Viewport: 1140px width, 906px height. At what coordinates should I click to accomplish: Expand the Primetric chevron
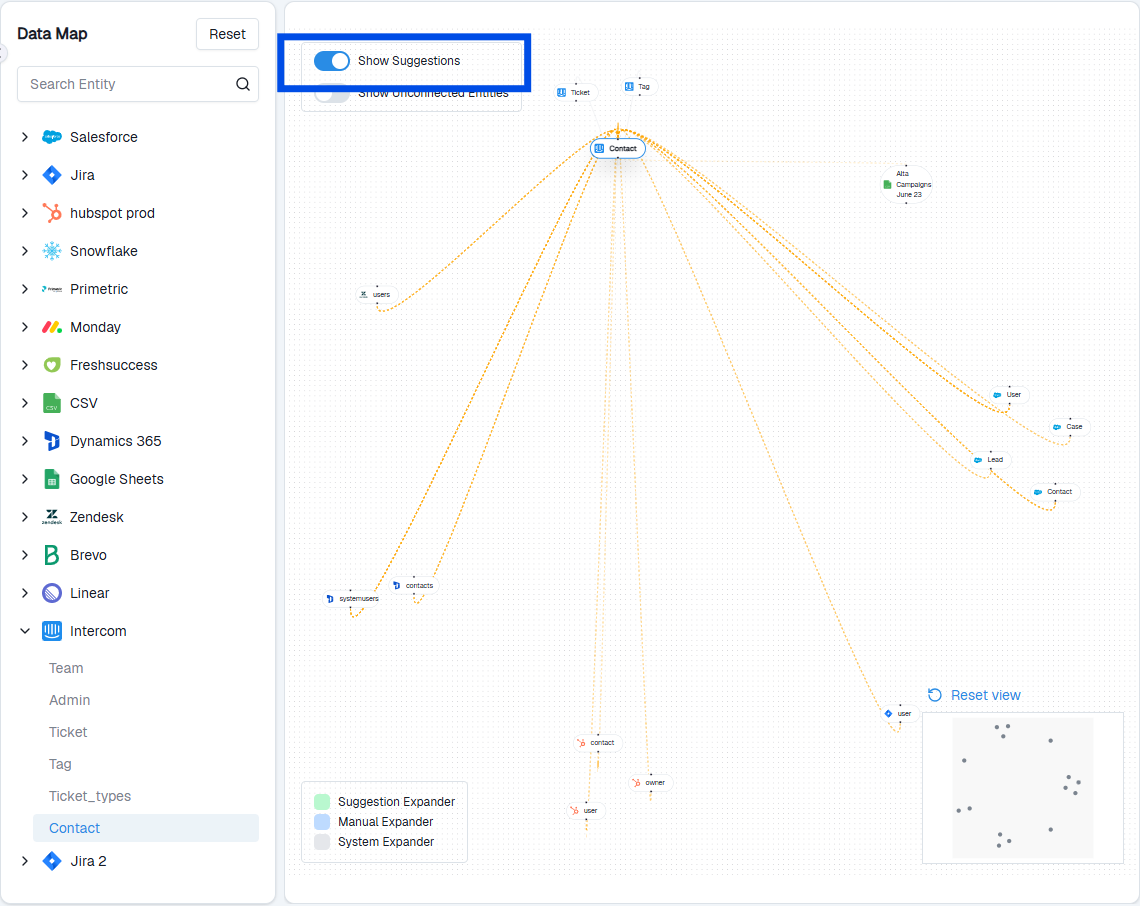[25, 289]
